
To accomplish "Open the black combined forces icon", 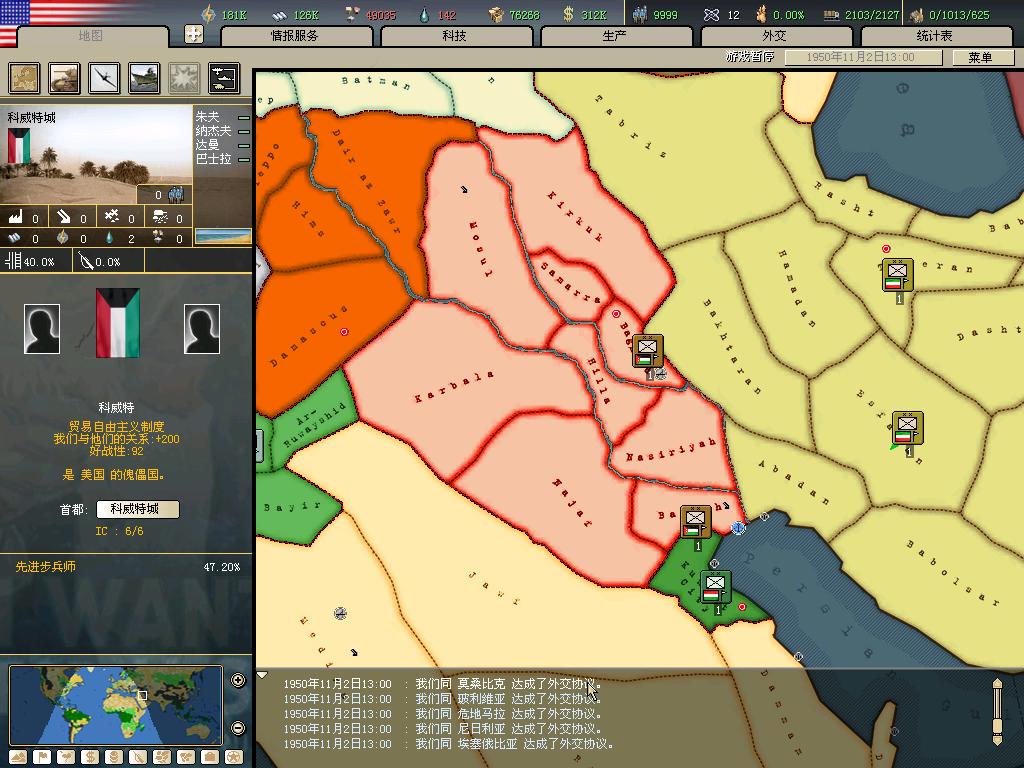I will (x=224, y=78).
